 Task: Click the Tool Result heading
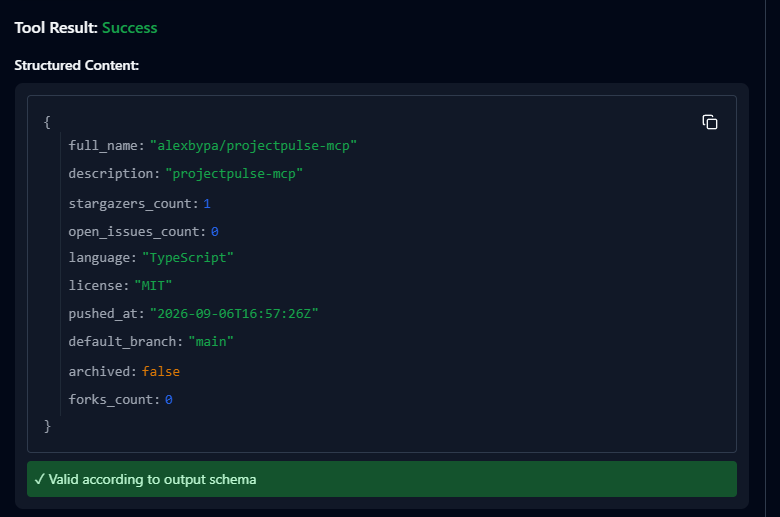[x=56, y=28]
